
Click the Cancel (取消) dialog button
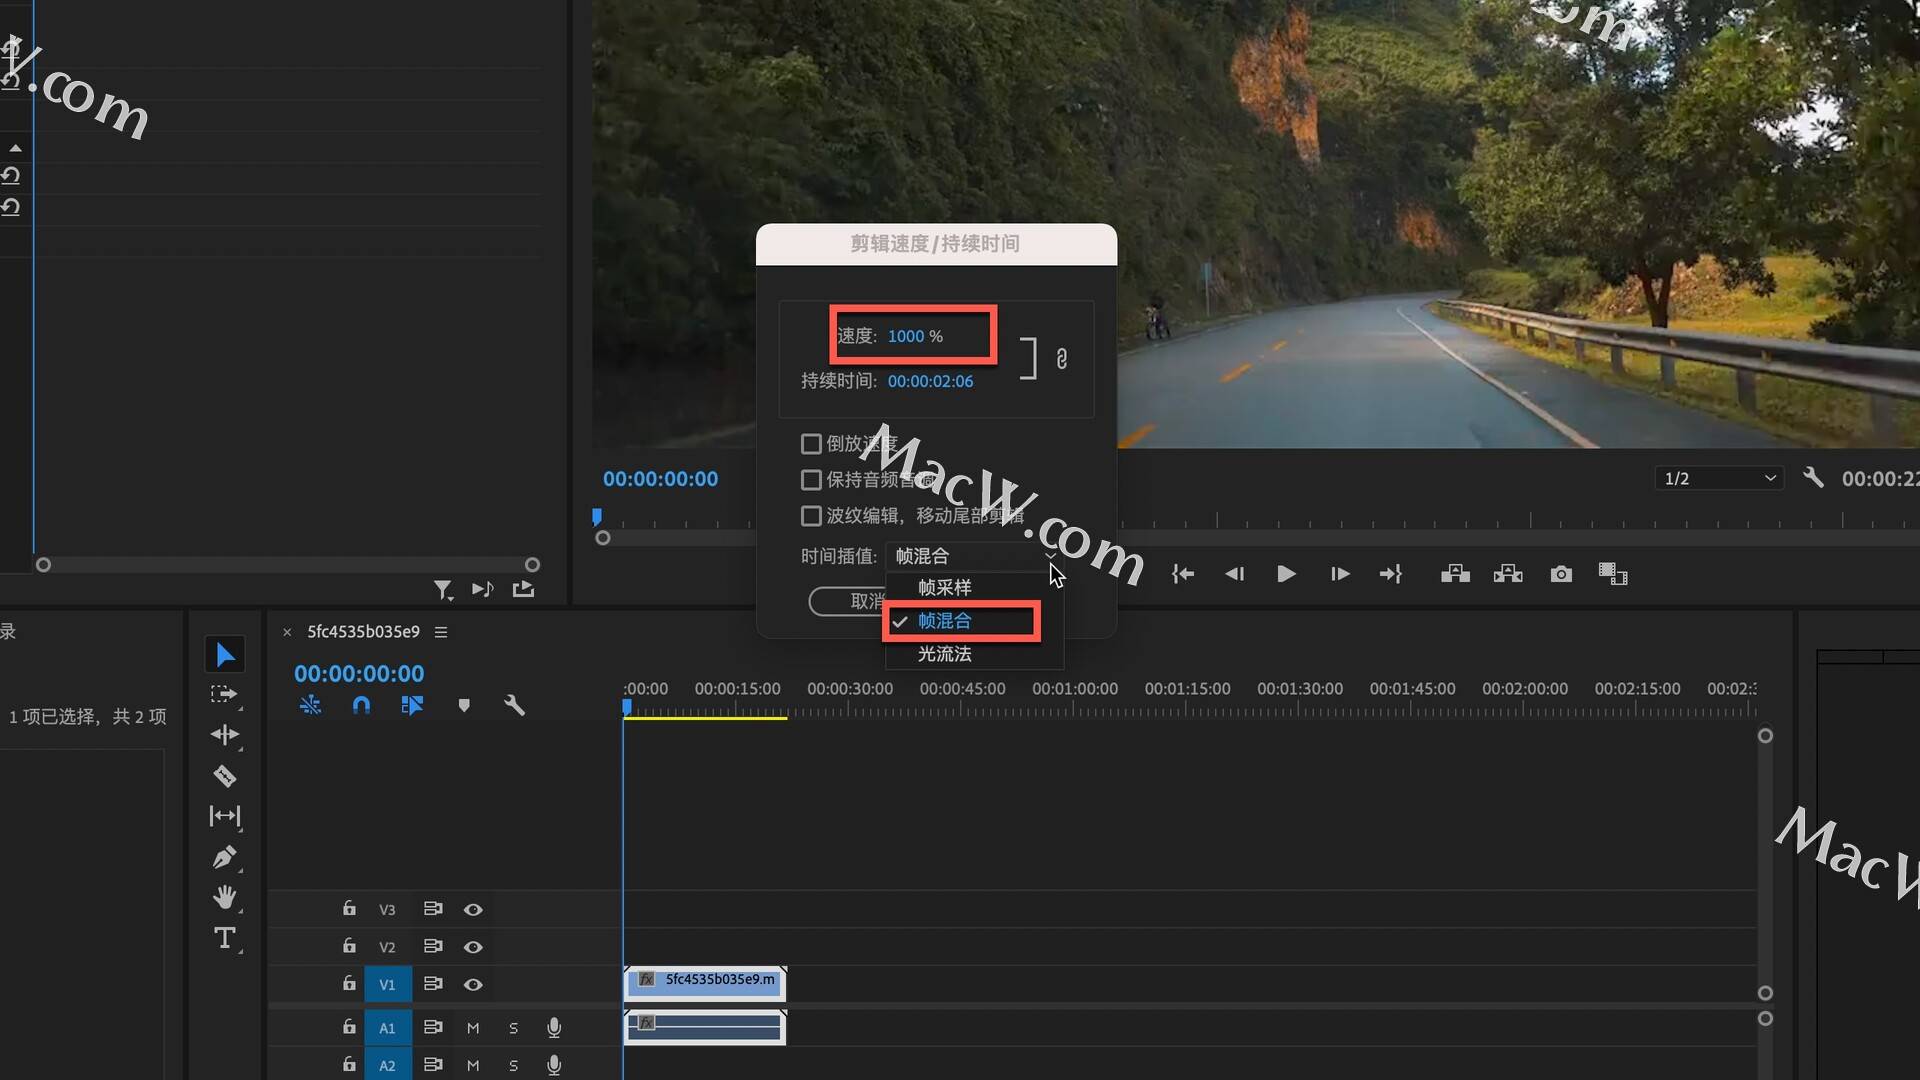pos(847,601)
